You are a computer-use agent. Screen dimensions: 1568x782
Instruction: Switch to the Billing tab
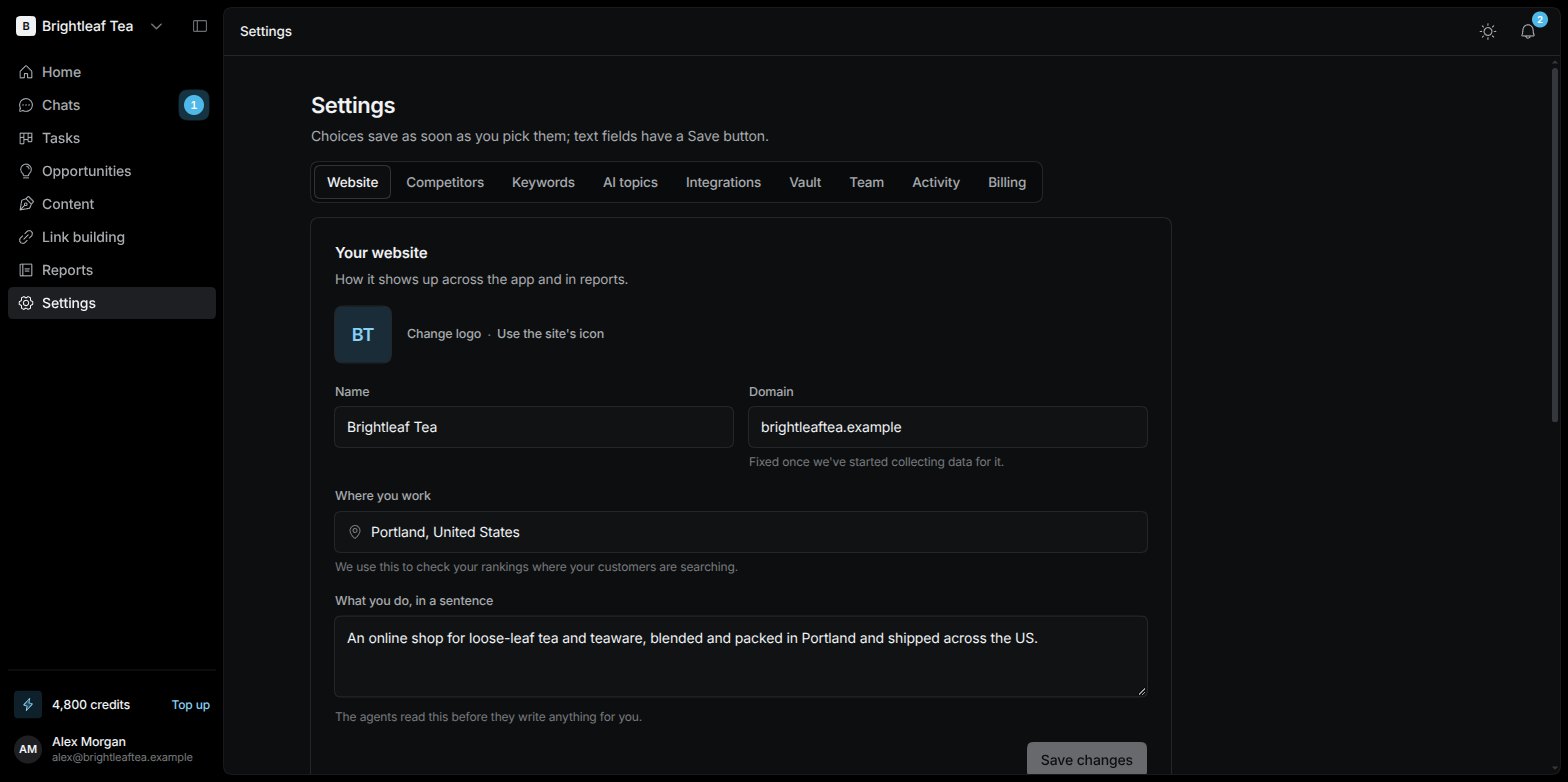click(x=1007, y=182)
